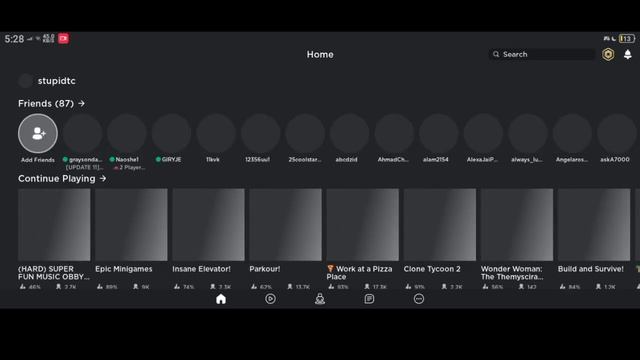The width and height of the screenshot is (640, 360).
Task: Open friend GIRYJE avatar
Action: [x=171, y=133]
